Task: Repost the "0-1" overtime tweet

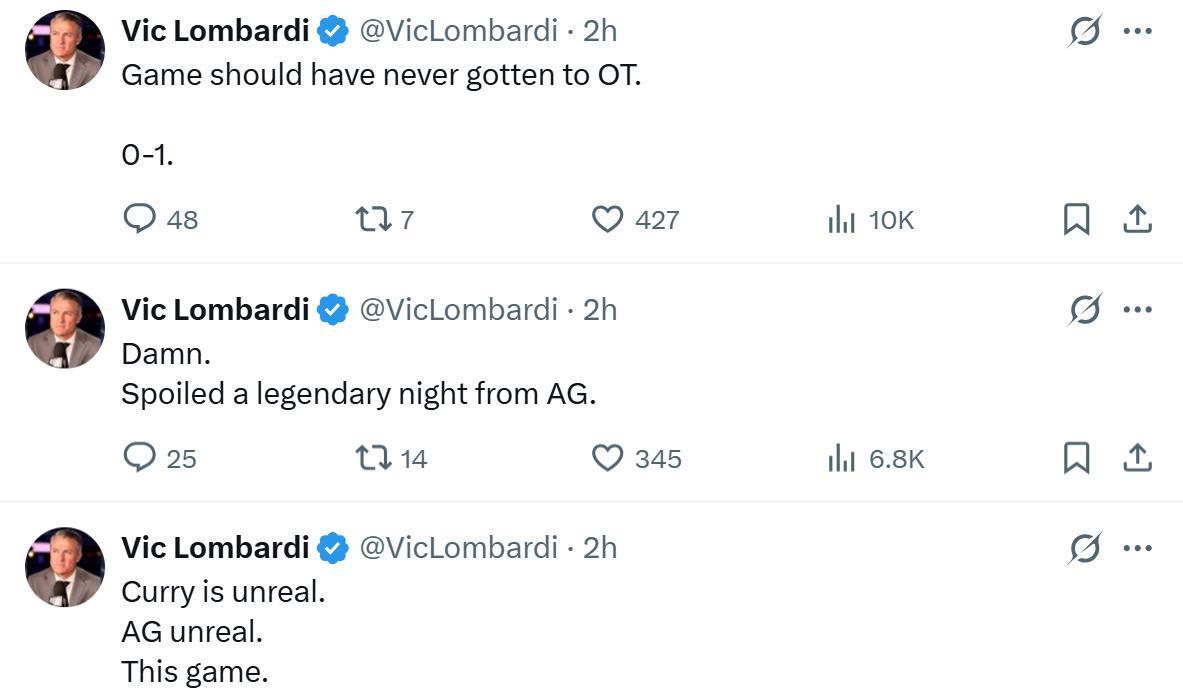Action: pyautogui.click(x=373, y=218)
